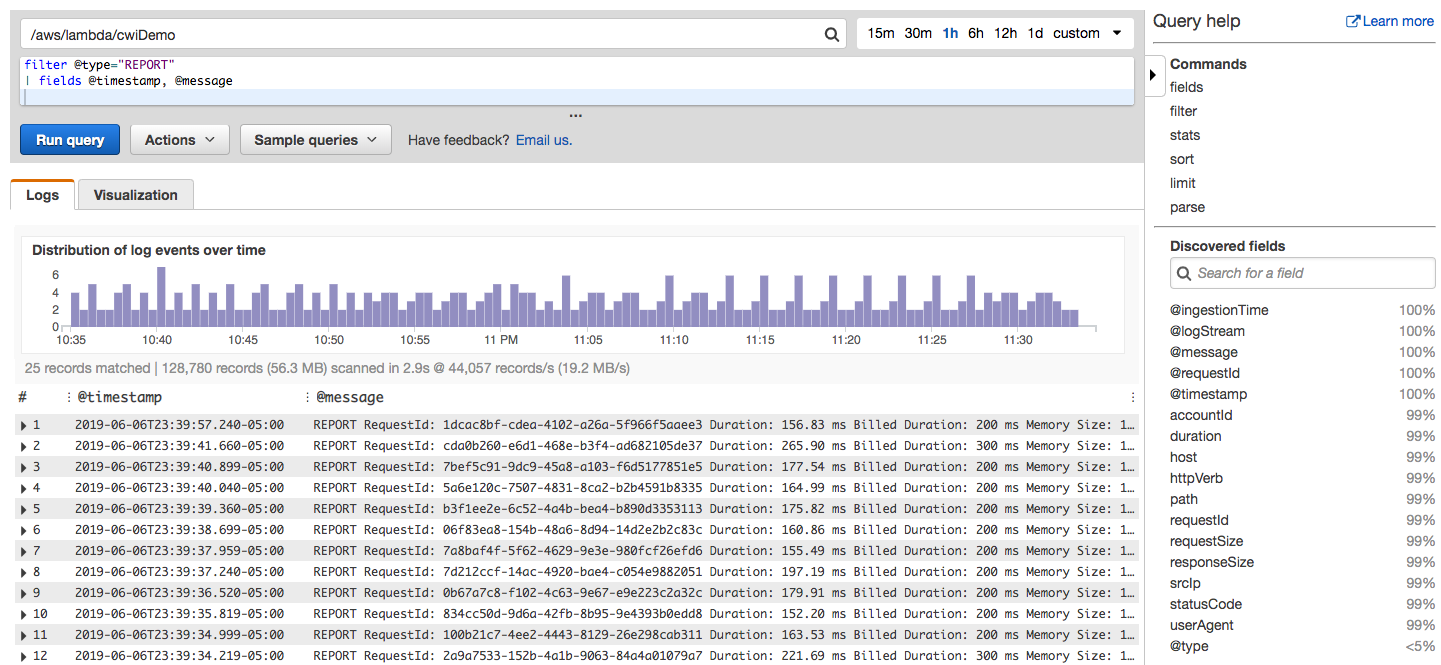This screenshot has width=1441, height=665.
Task: Click the search magnifier in the log group field
Action: [x=831, y=33]
